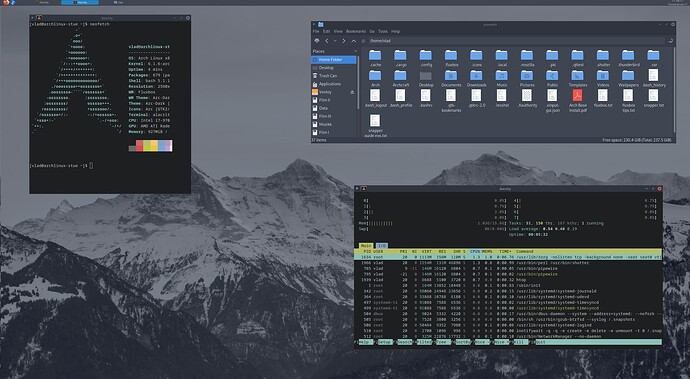Open the Go menu
690x379 pixels.
pyautogui.click(x=372, y=32)
